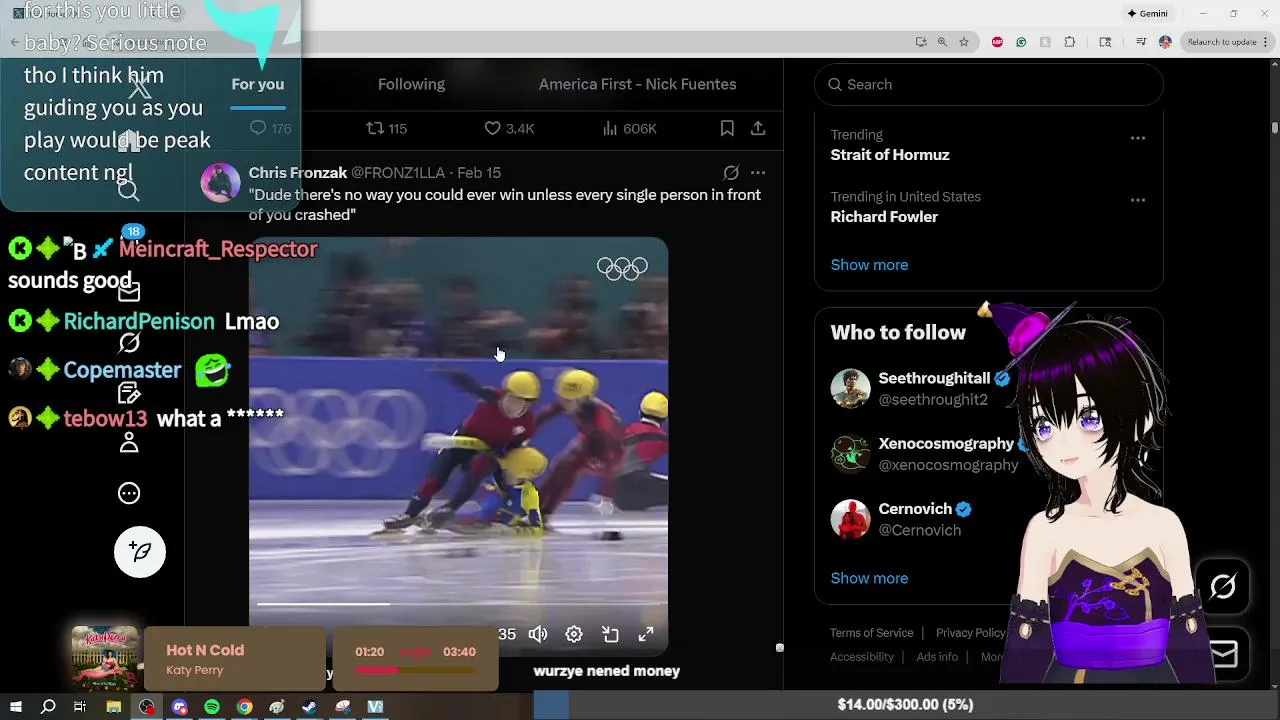Open America First - Nick Fuentes tab
1280x720 pixels.
pos(637,84)
